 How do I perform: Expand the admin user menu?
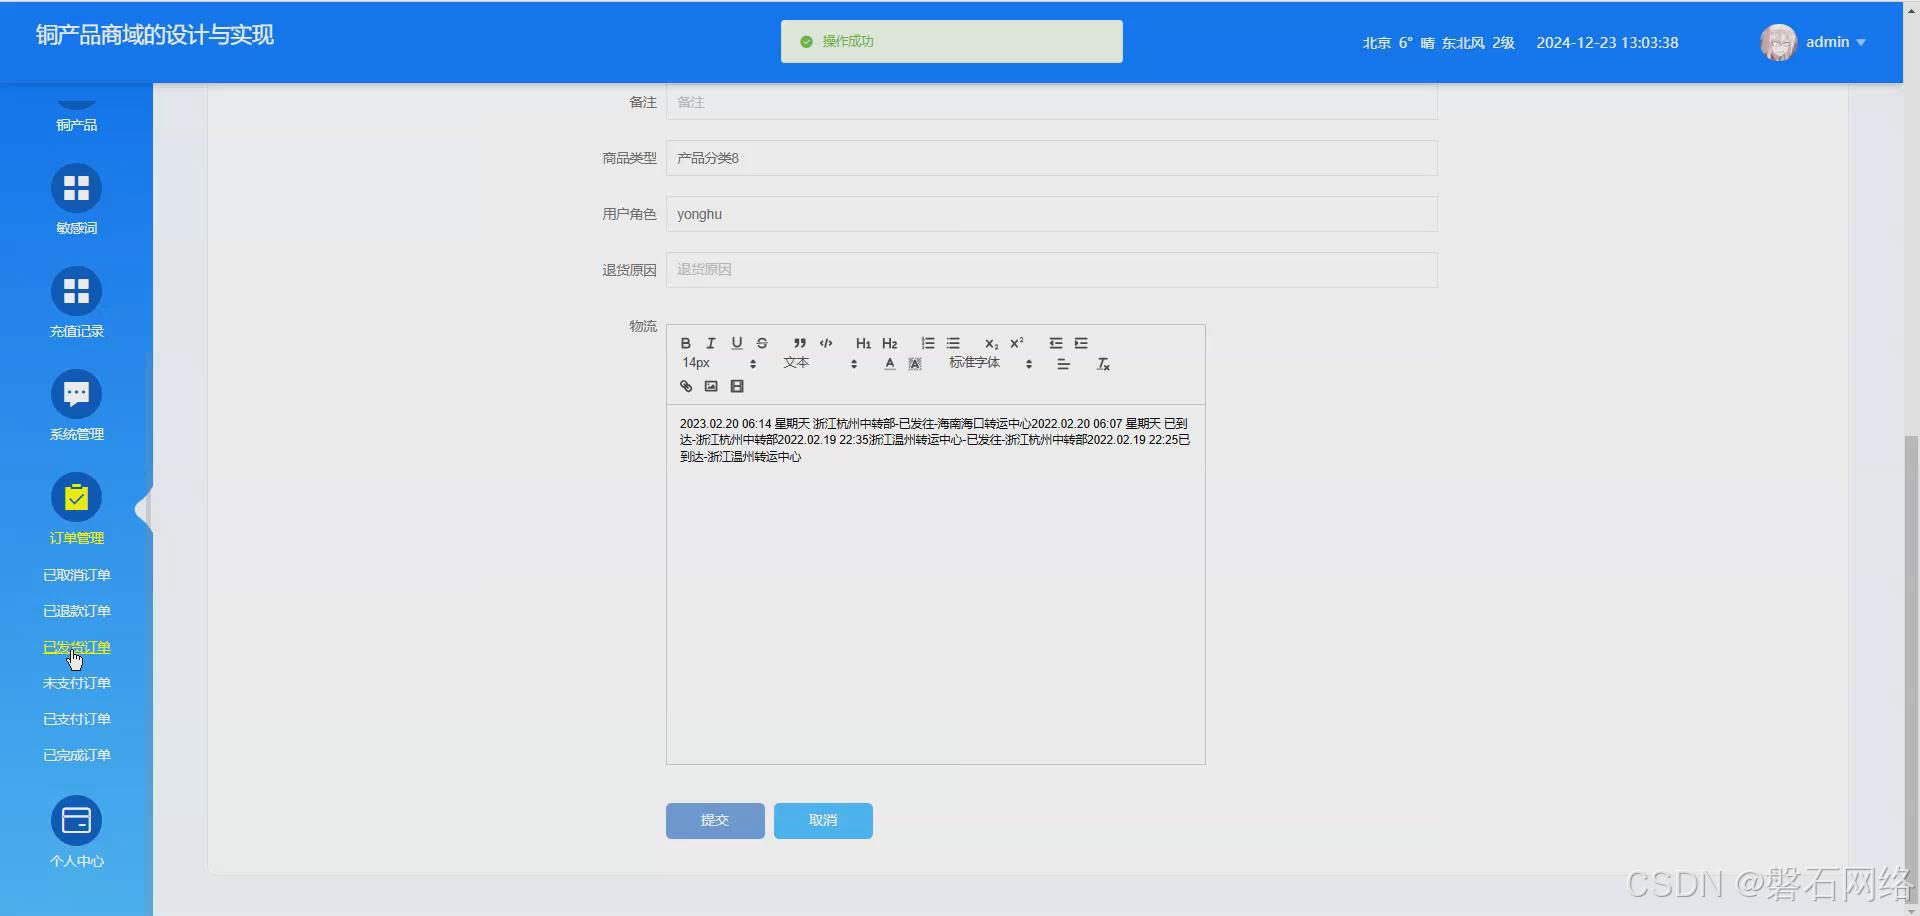(1836, 42)
